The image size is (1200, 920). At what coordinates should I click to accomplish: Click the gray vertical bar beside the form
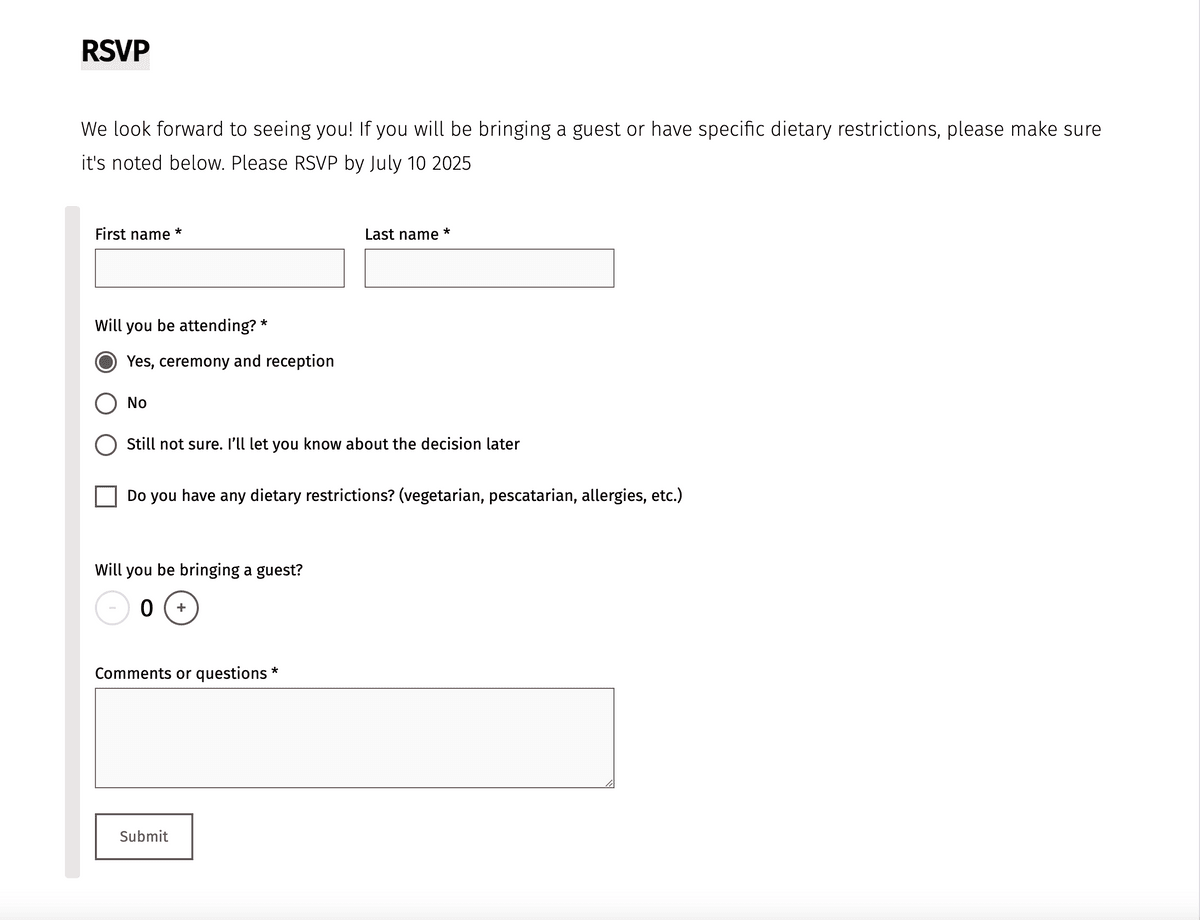[x=72, y=542]
